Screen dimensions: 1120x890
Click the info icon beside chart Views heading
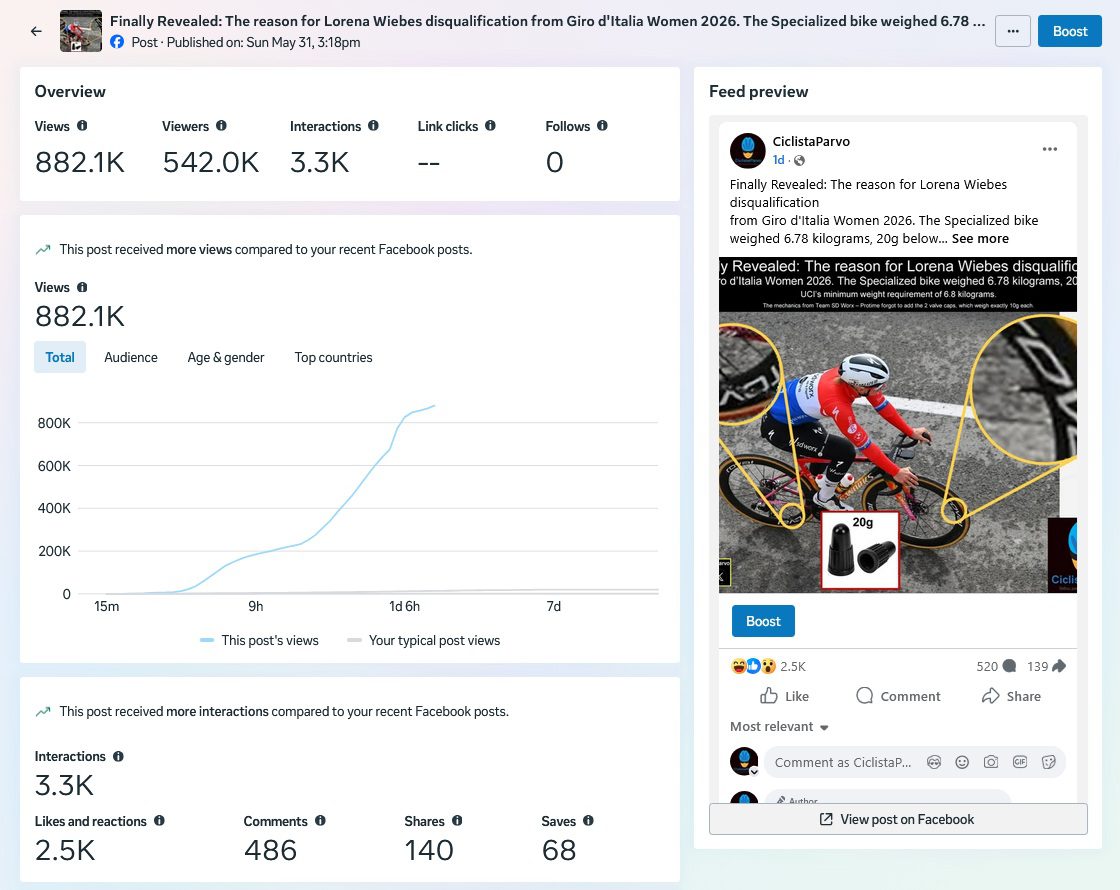point(82,287)
